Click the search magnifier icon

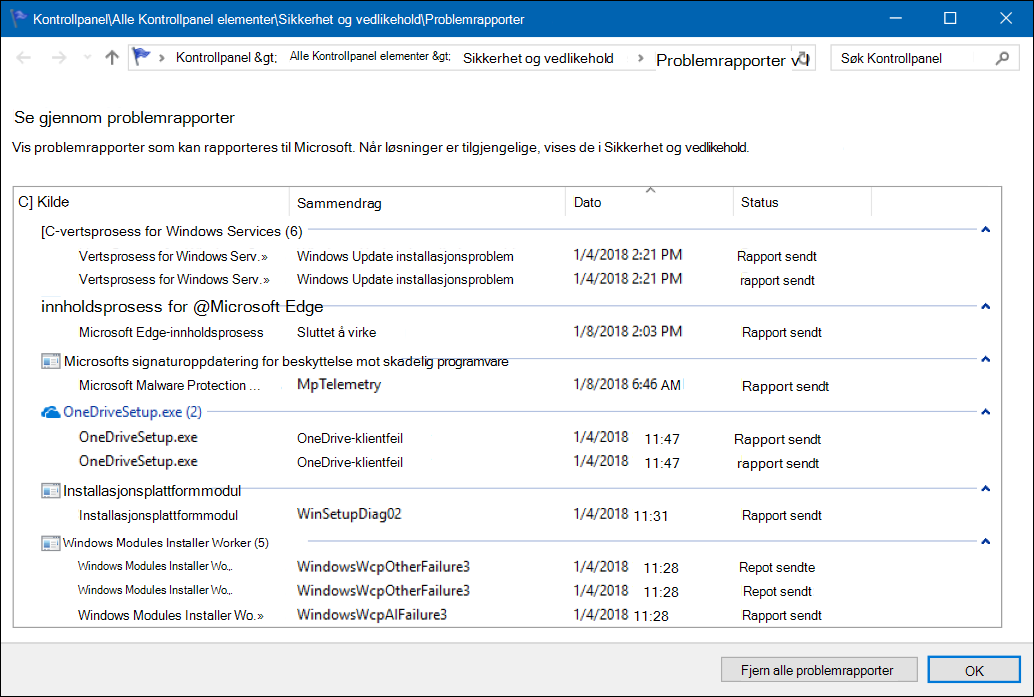pyautogui.click(x=1002, y=58)
